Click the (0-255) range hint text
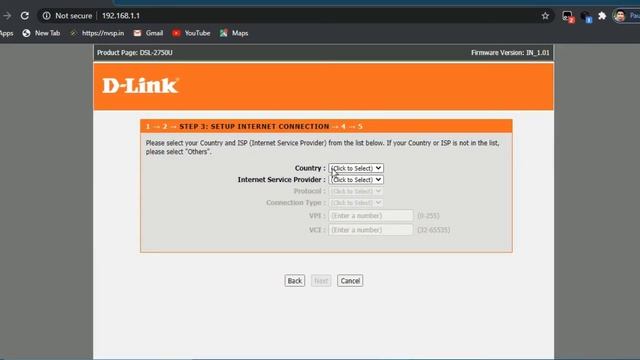This screenshot has width=640, height=360. tap(428, 216)
